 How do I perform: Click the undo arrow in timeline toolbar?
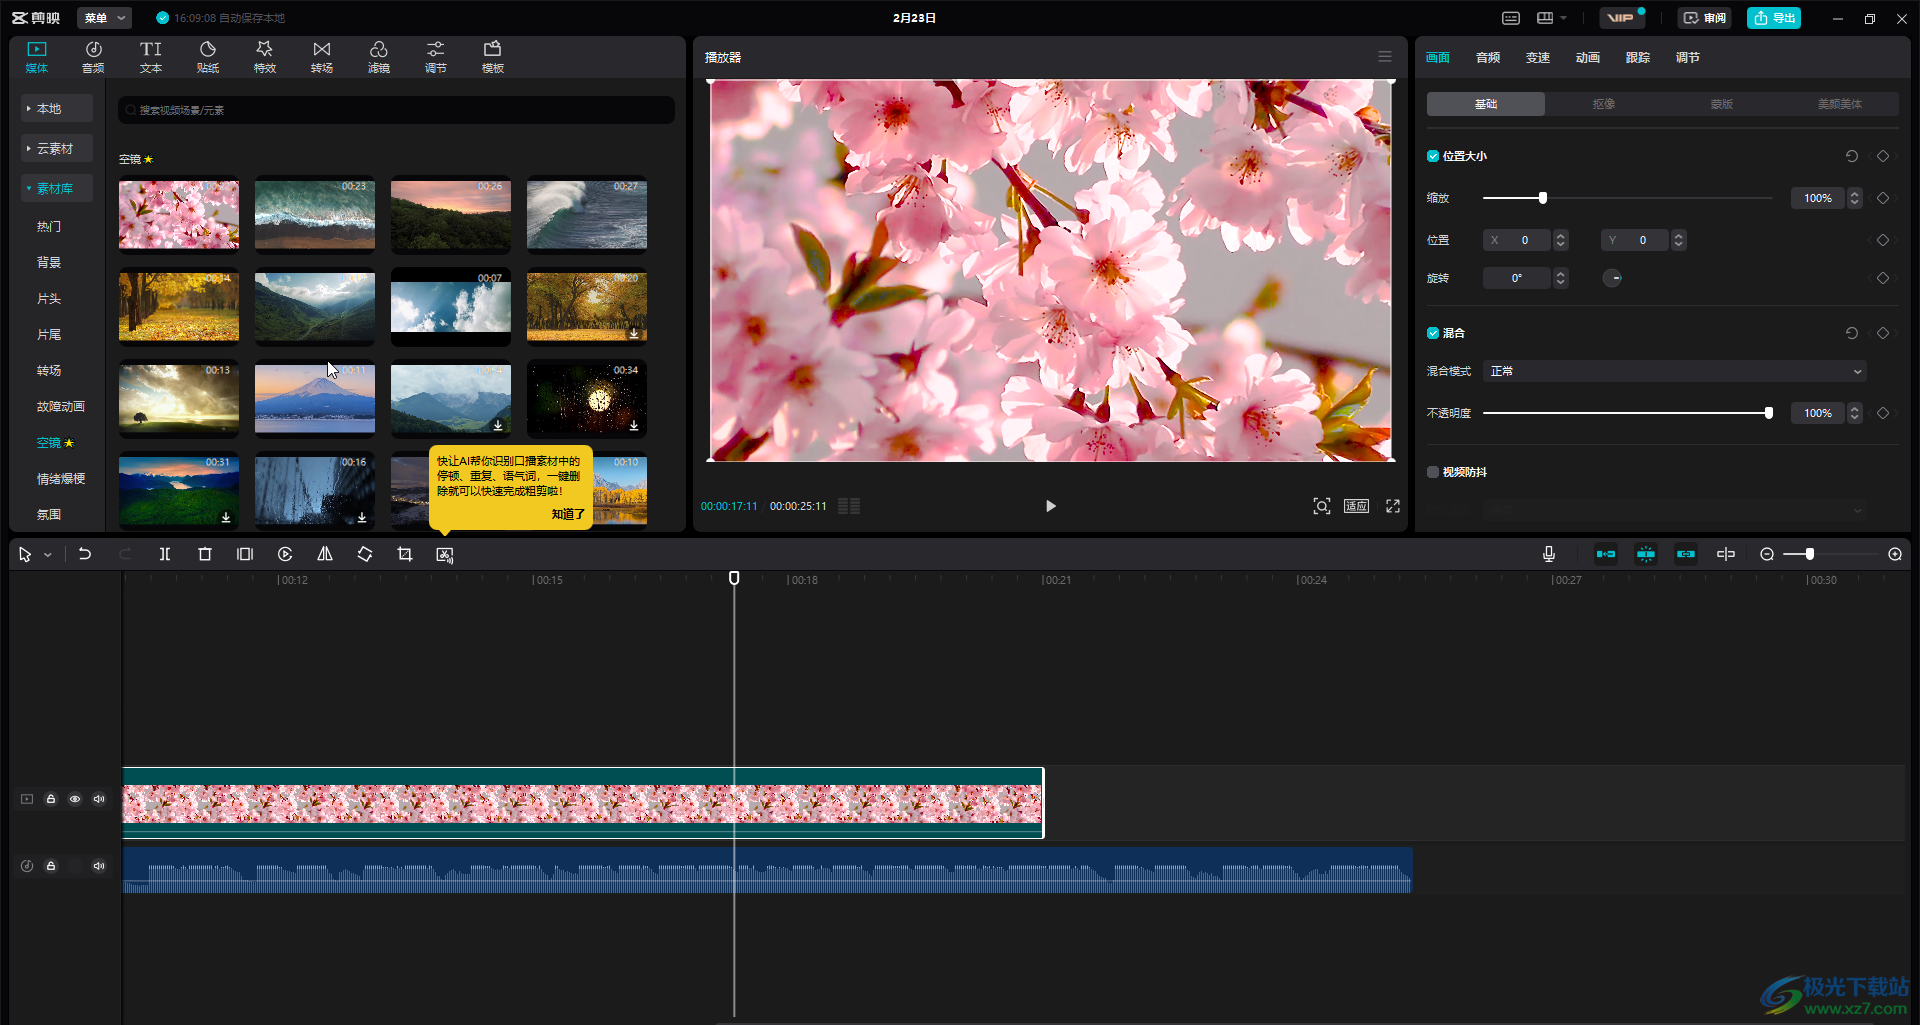[x=85, y=554]
